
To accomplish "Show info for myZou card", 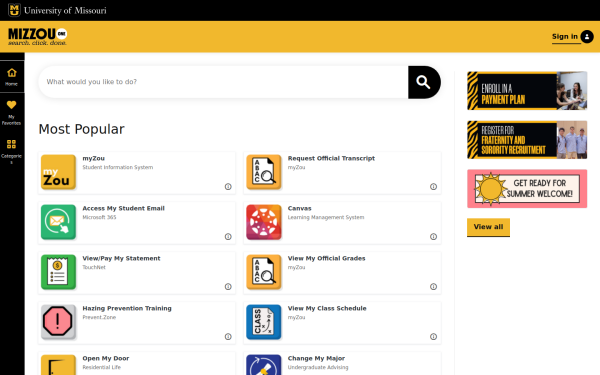I will (228, 187).
